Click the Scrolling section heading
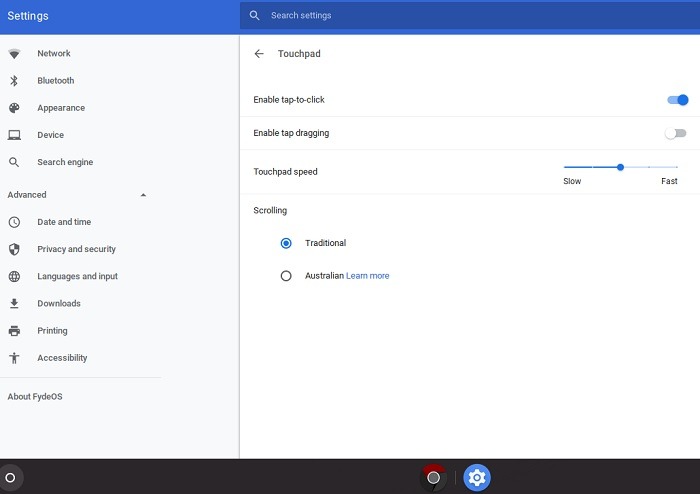The height and width of the screenshot is (494, 700). (x=270, y=211)
